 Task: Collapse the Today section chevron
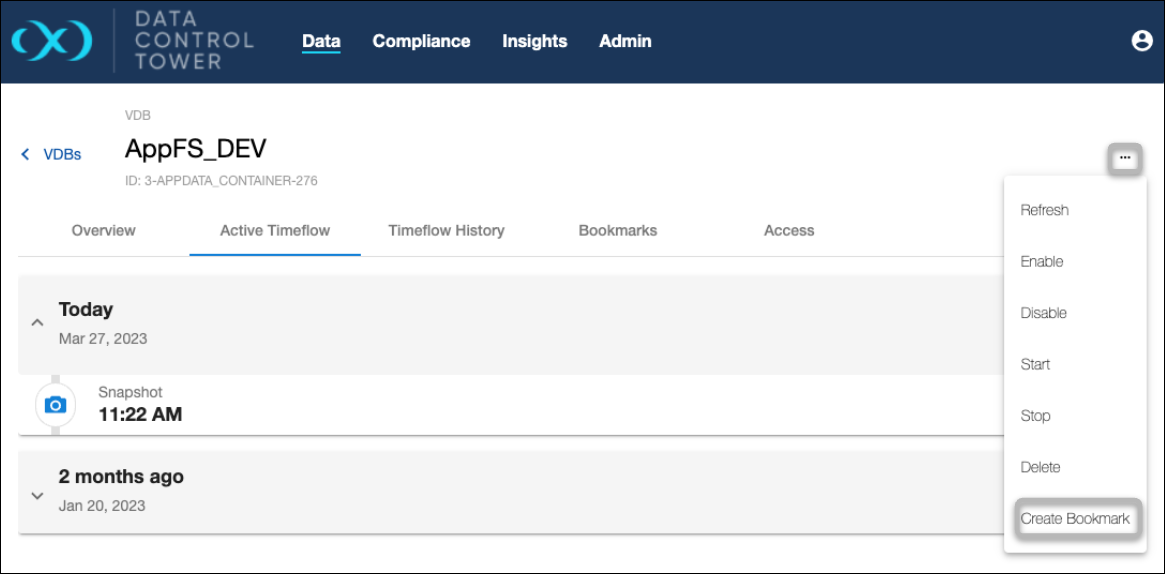[x=37, y=323]
